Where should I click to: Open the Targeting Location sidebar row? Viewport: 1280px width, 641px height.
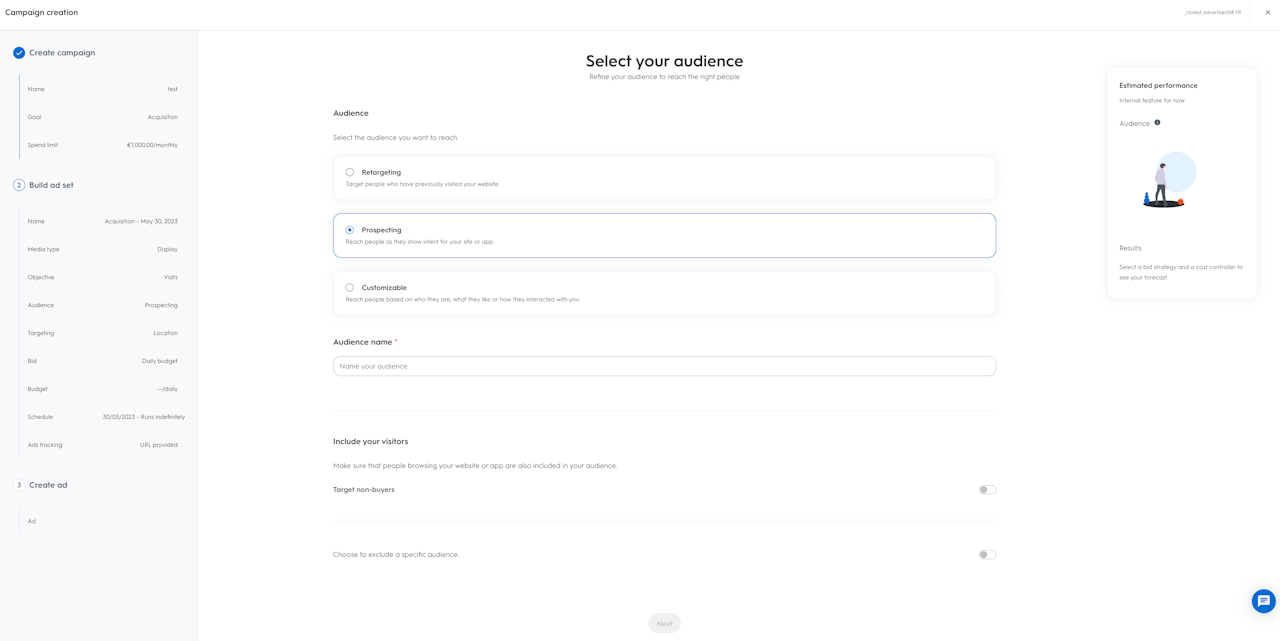click(102, 333)
